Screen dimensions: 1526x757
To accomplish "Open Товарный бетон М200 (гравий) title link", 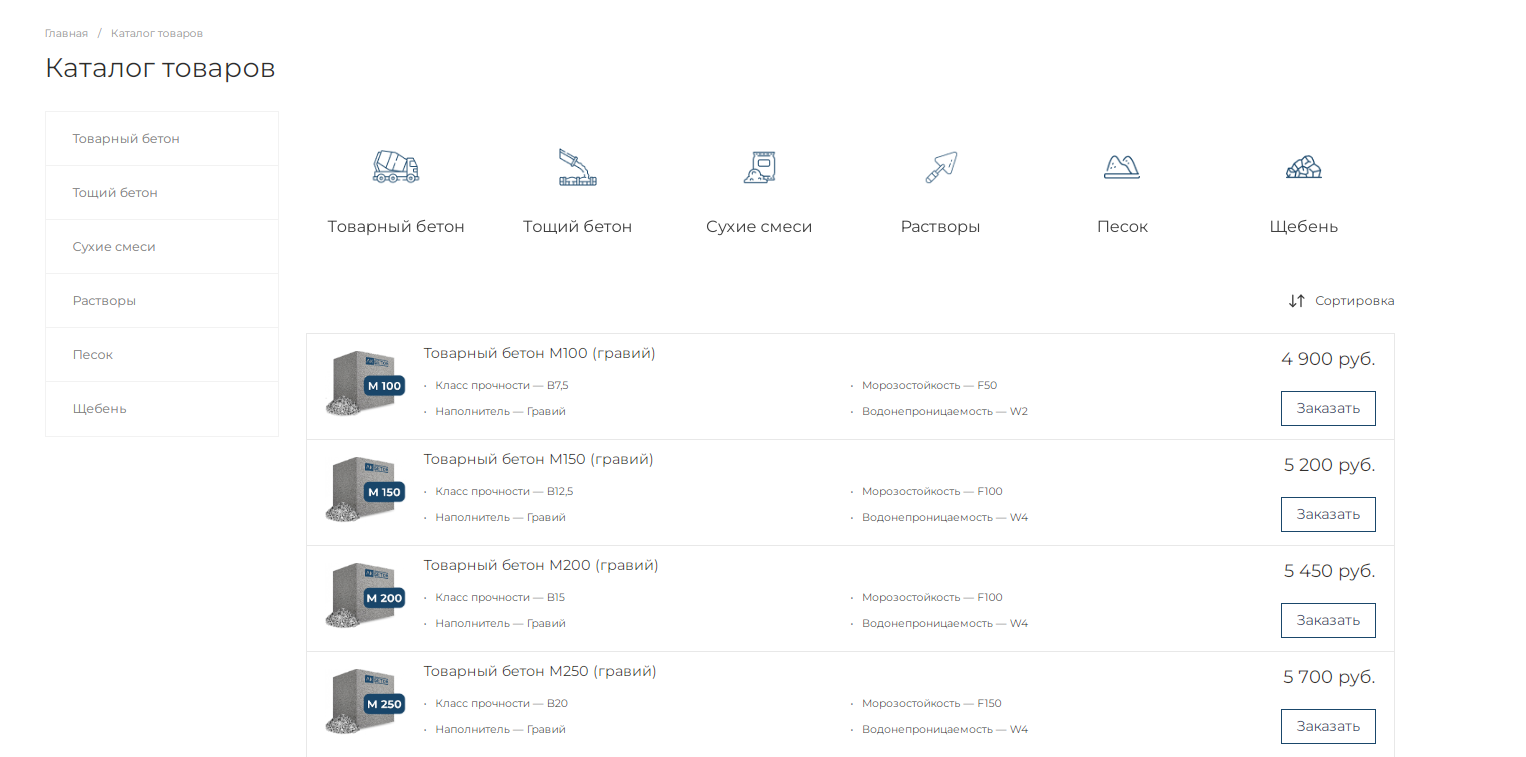I will [x=541, y=565].
